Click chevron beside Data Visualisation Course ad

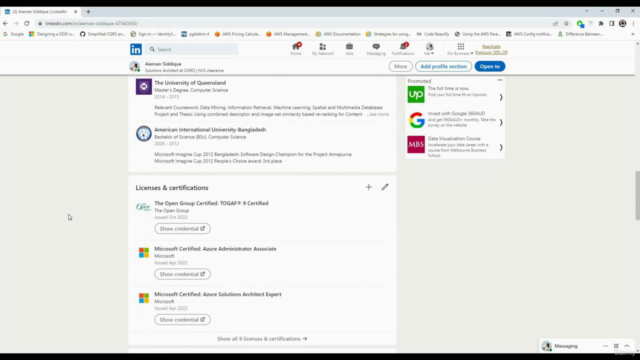pyautogui.click(x=501, y=147)
